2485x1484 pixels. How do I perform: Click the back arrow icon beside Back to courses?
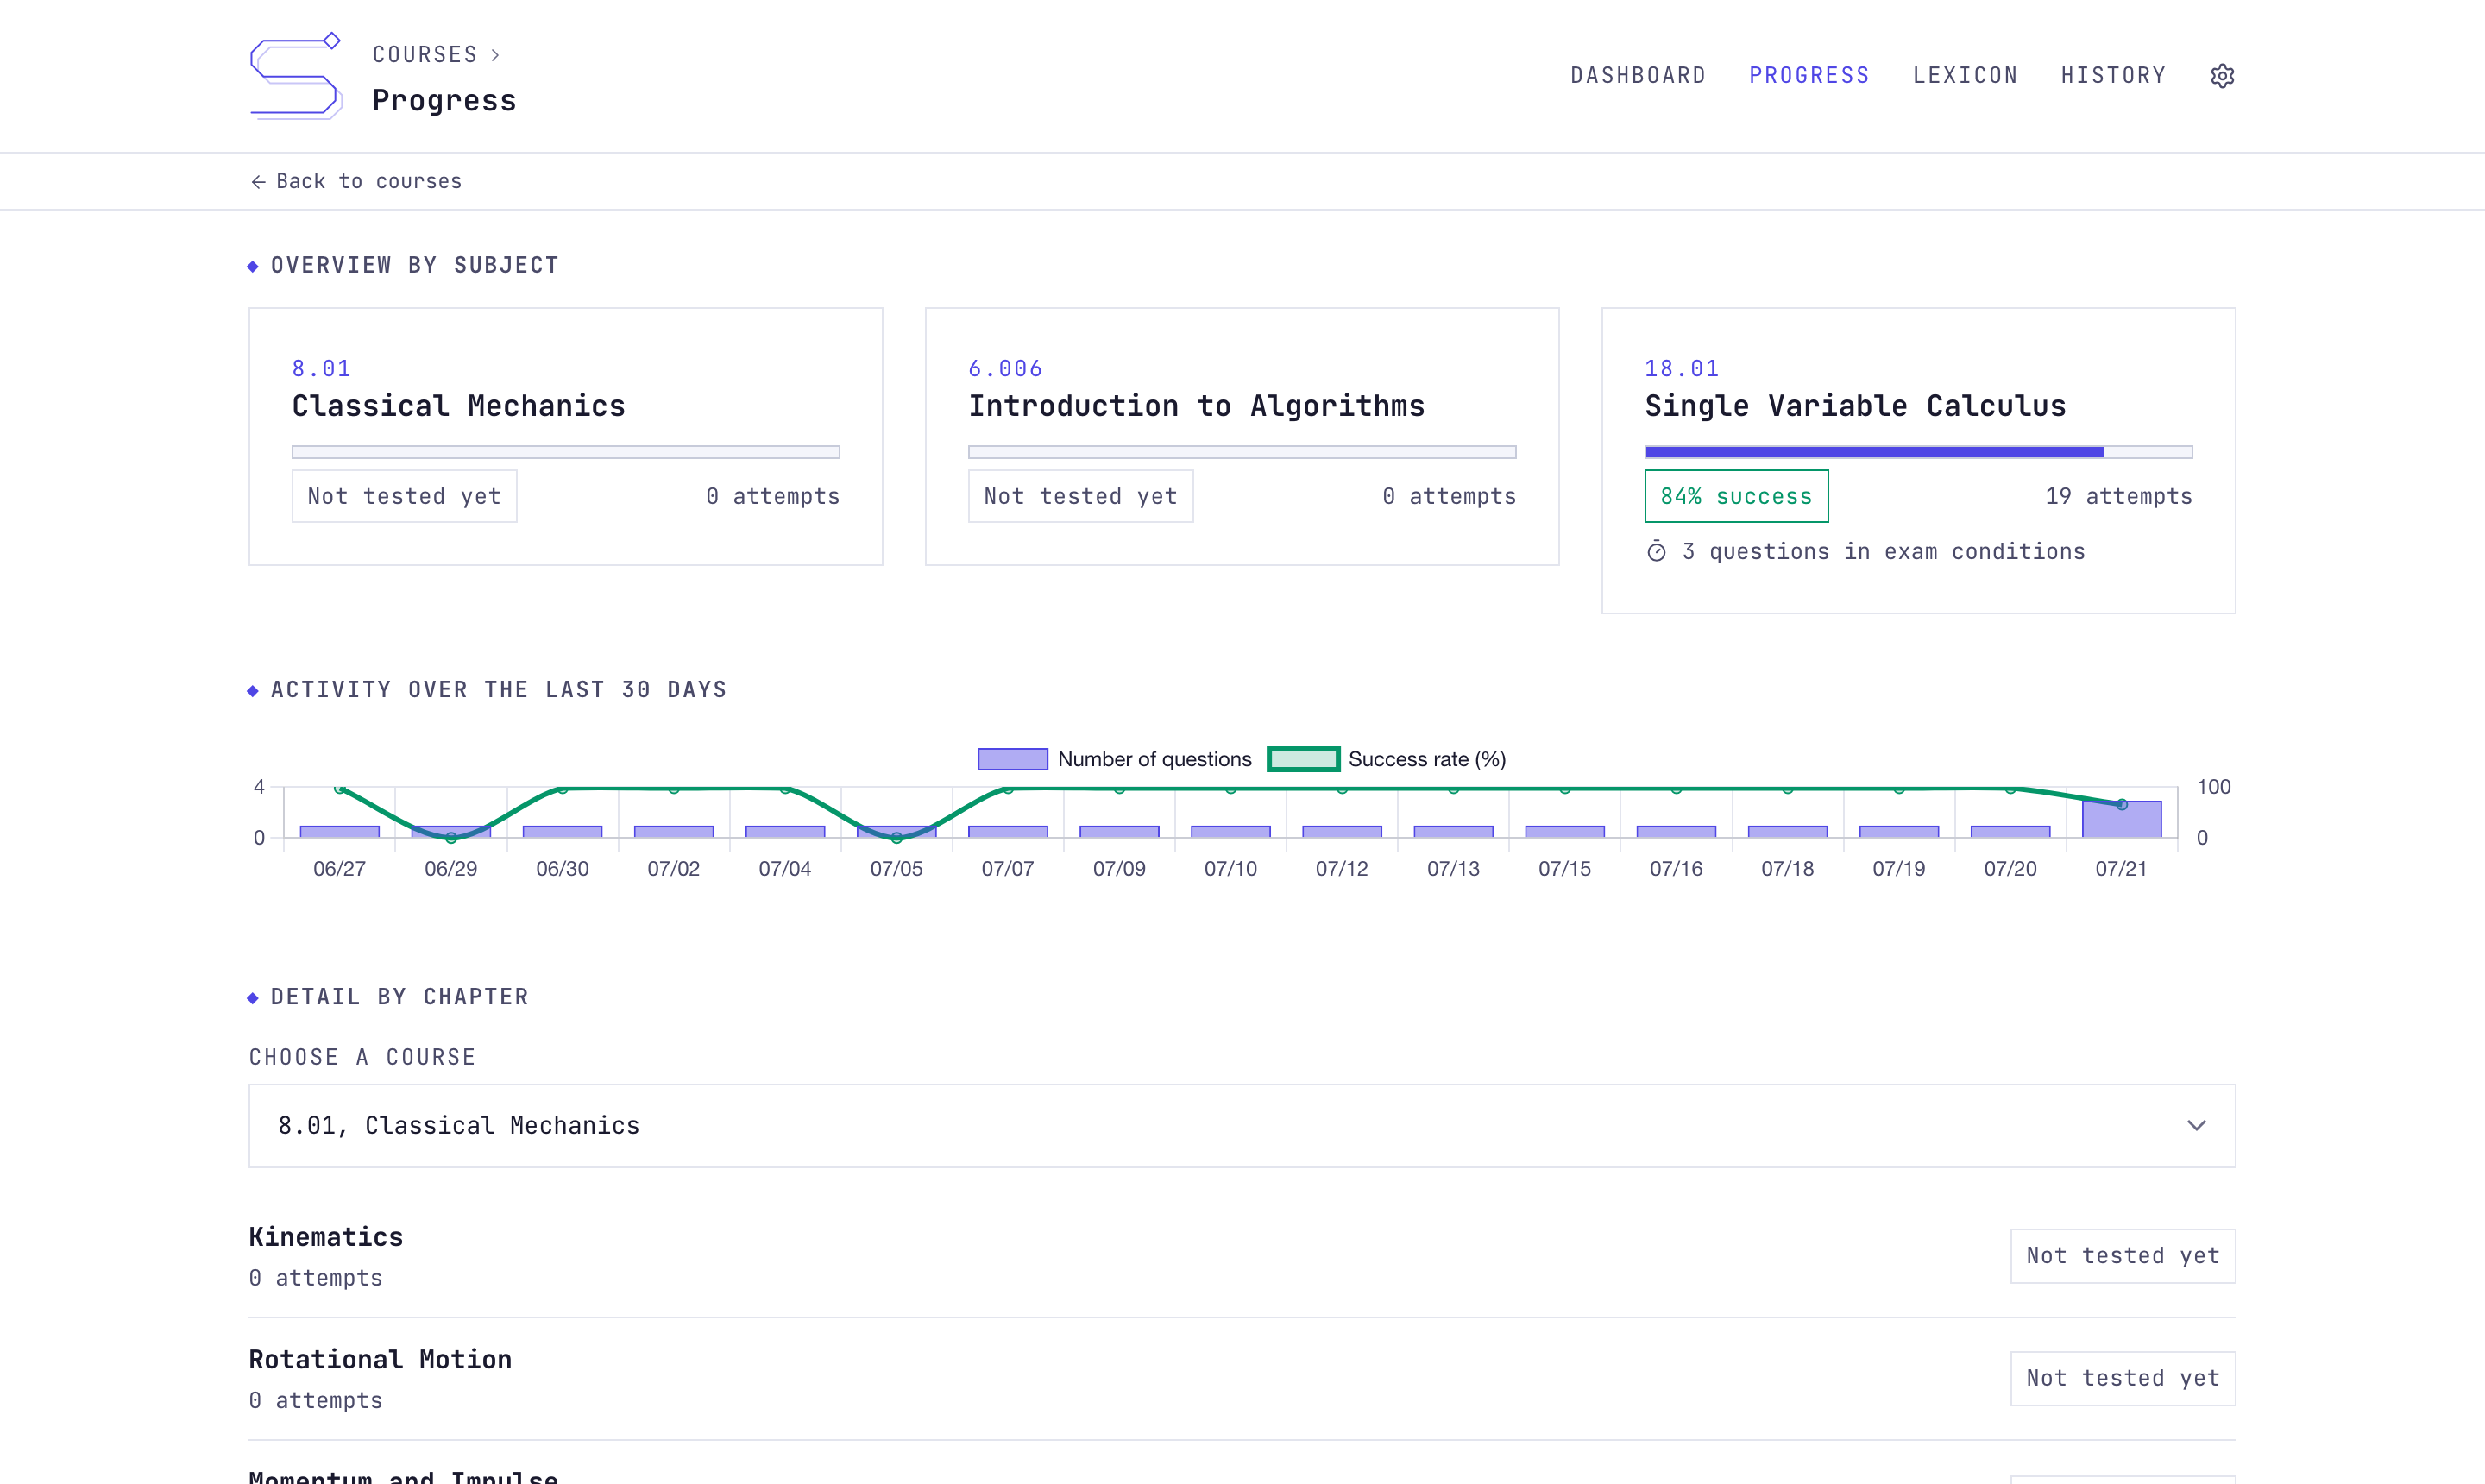click(258, 182)
